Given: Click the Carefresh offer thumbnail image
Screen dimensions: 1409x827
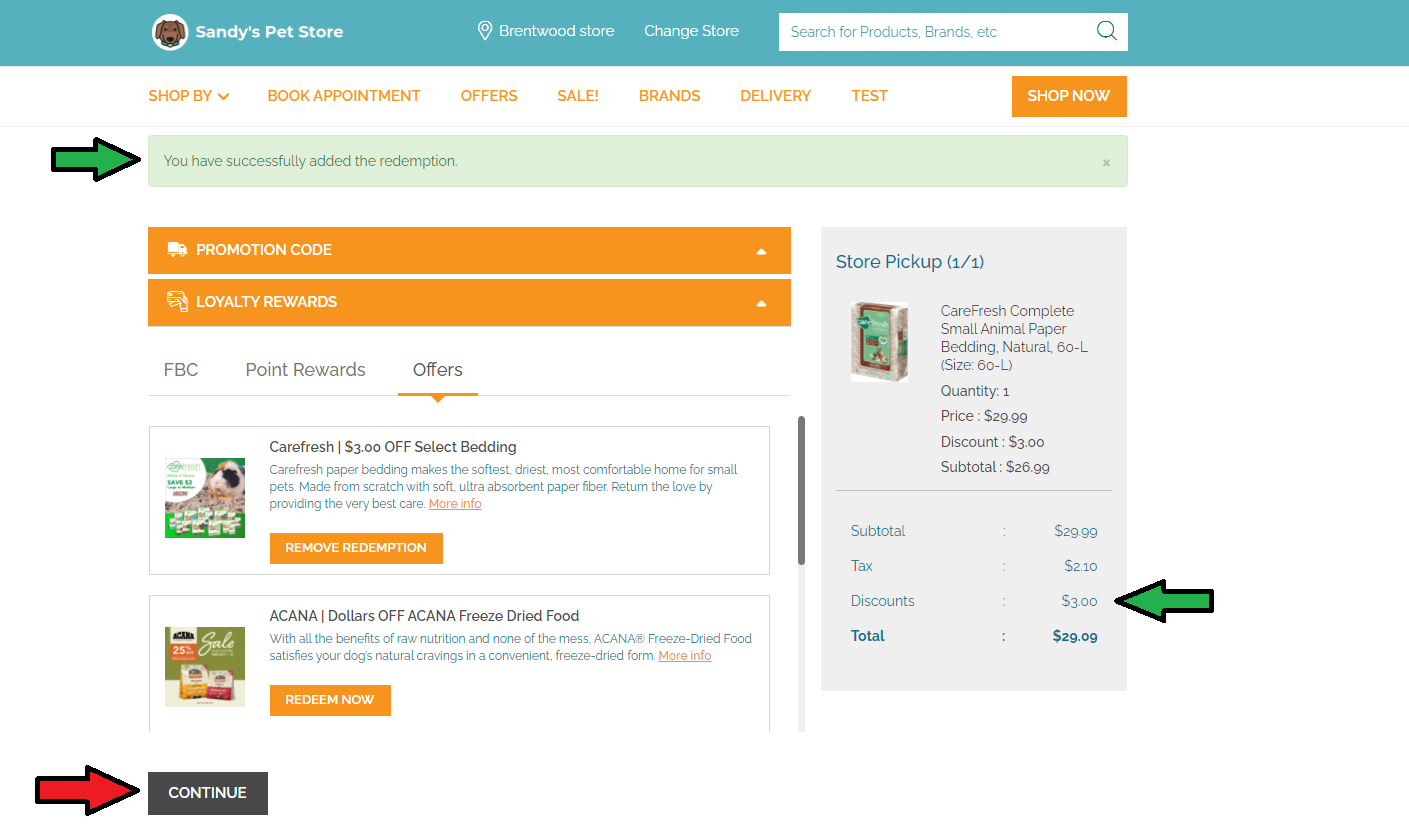Looking at the screenshot, I should 205,498.
